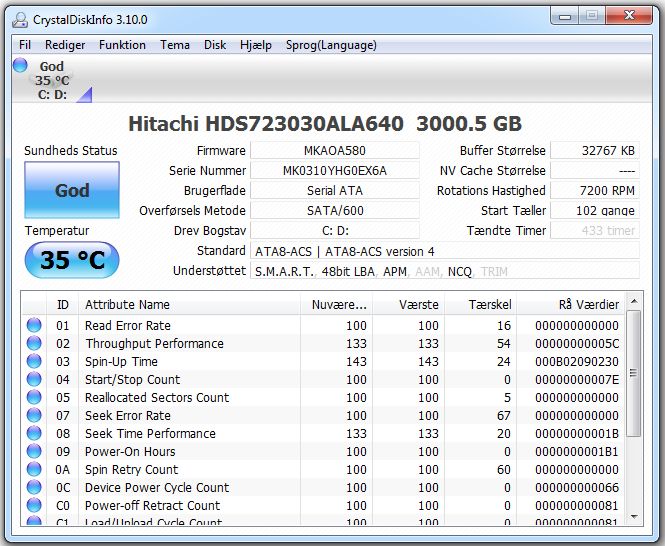This screenshot has height=546, width=665.
Task: Open the Sprog(Language) menu
Action: [330, 45]
